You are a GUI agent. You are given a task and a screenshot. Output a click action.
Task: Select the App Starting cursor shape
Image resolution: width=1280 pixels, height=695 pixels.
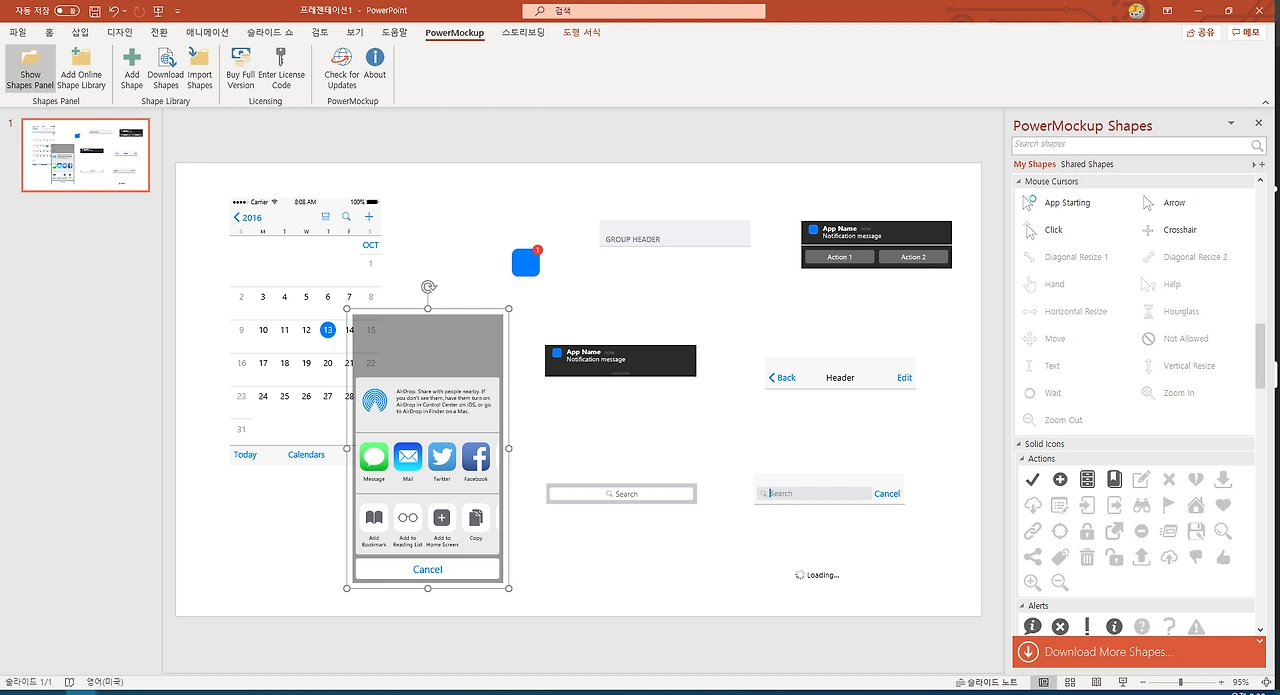pos(1058,203)
